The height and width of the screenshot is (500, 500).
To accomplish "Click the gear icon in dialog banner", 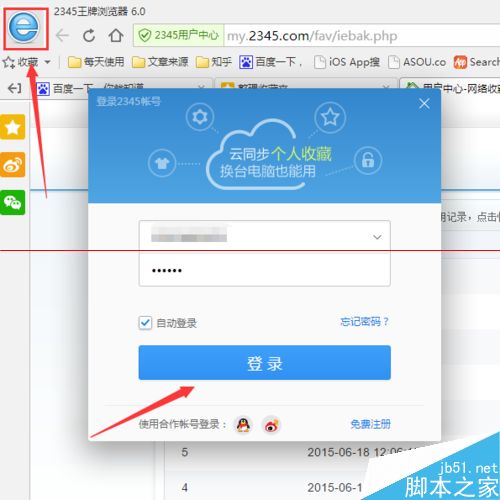I will 200,117.
